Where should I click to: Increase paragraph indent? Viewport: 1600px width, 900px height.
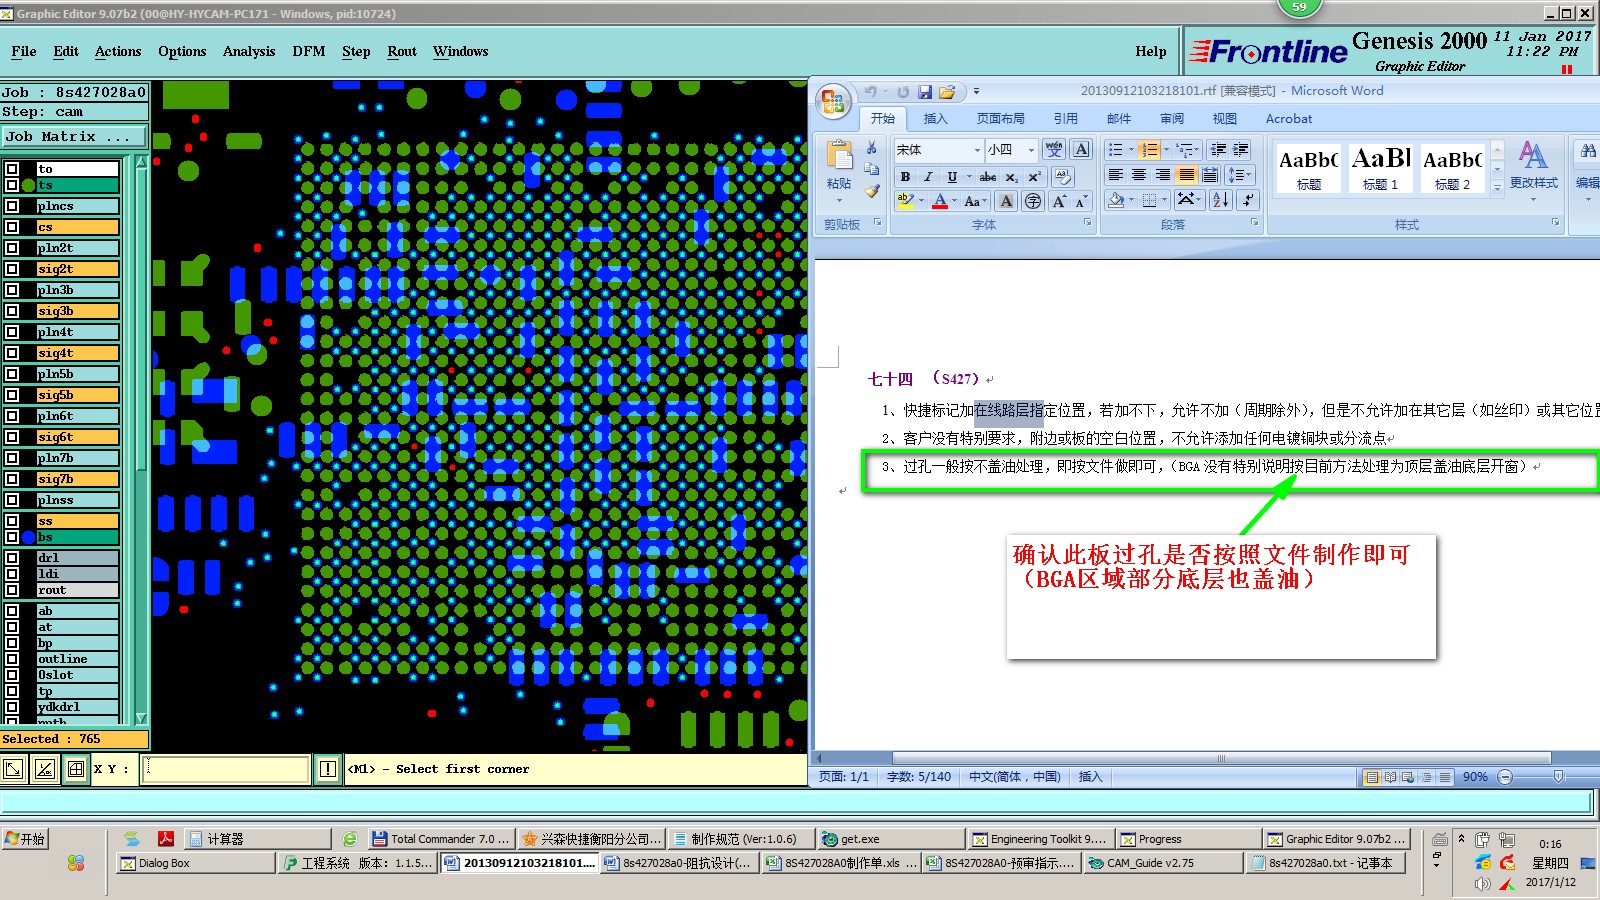click(1241, 150)
